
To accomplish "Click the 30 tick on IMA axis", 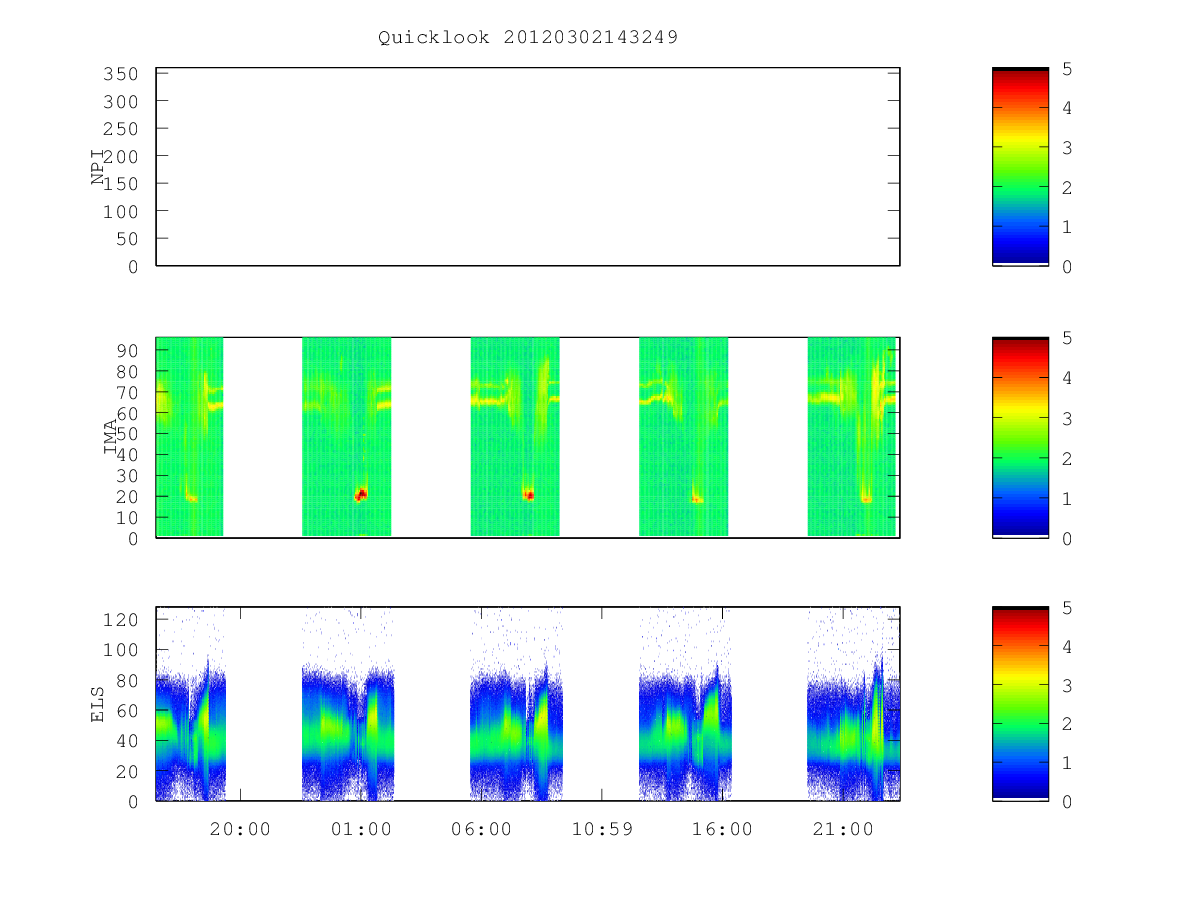I will click(128, 475).
